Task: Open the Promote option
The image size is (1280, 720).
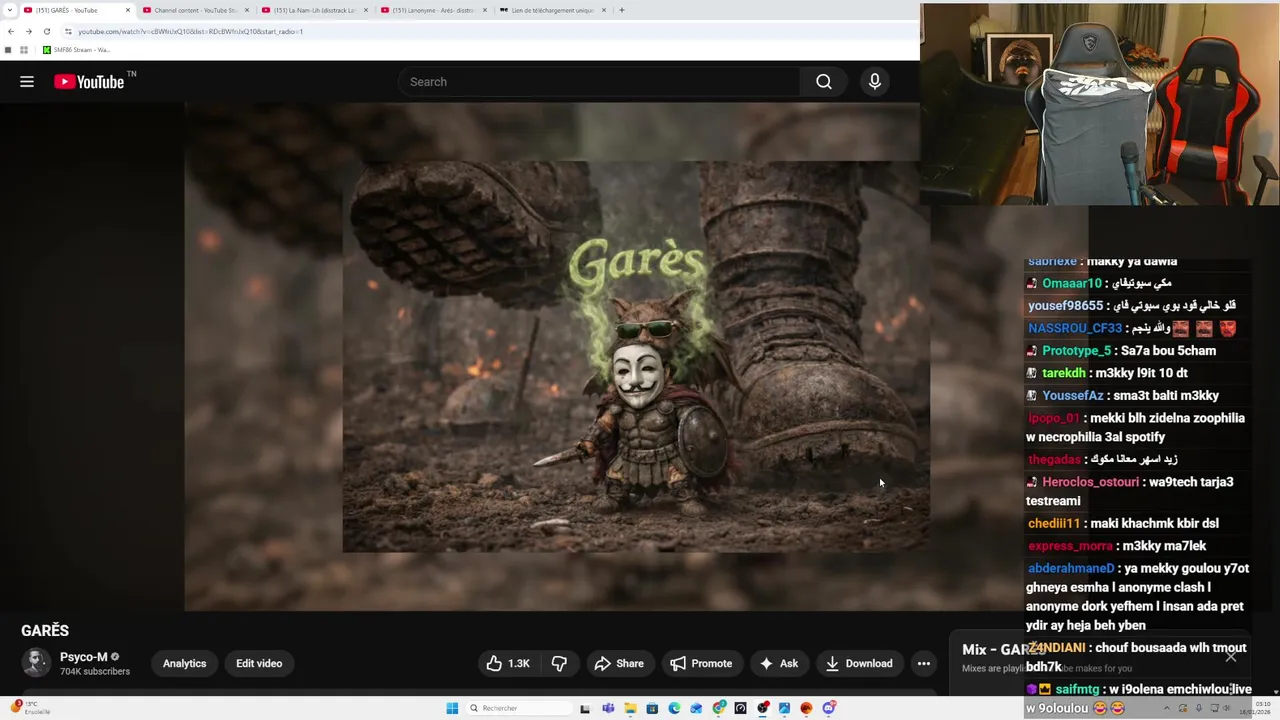Action: pyautogui.click(x=701, y=663)
